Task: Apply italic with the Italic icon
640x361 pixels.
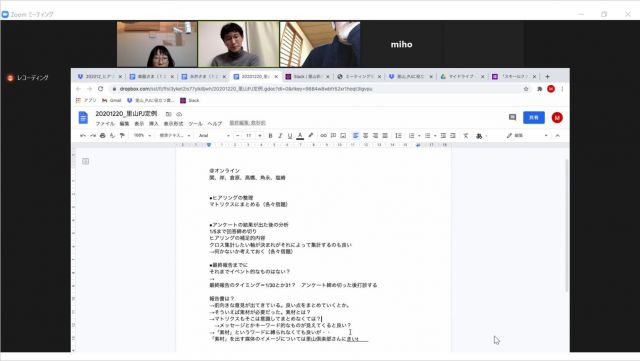Action: pos(280,136)
